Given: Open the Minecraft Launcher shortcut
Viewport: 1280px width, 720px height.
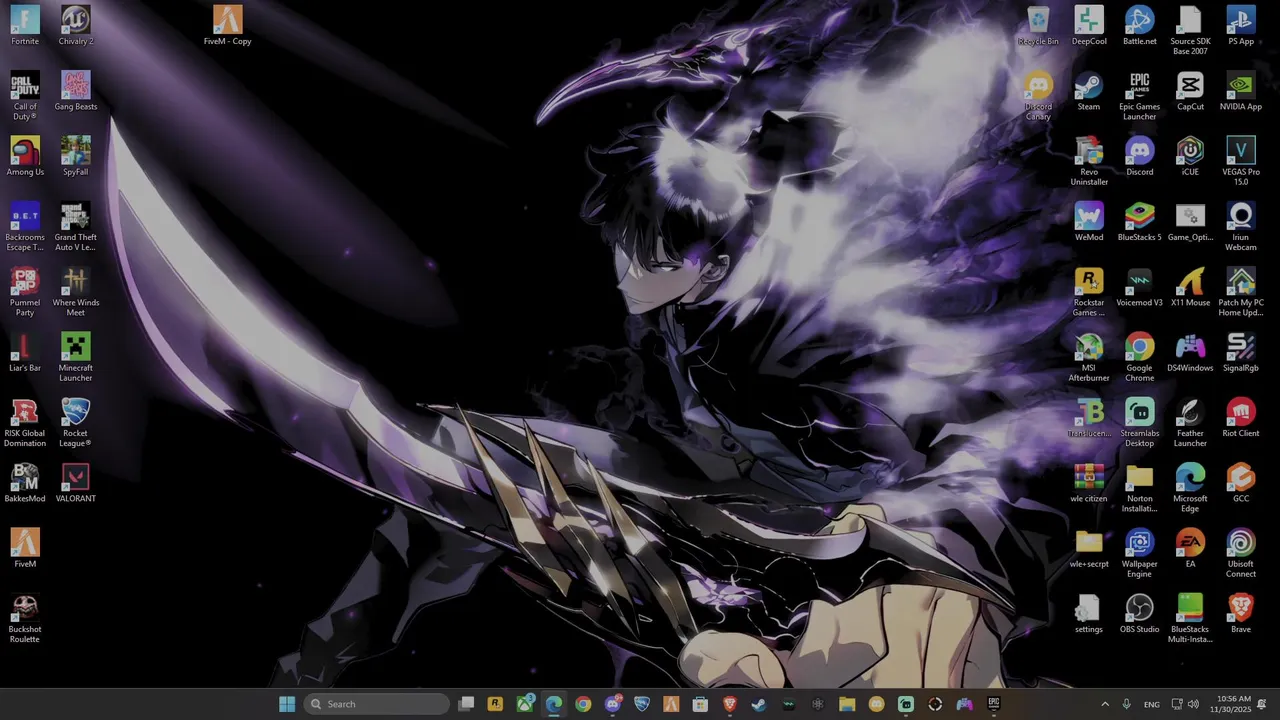Looking at the screenshot, I should [x=76, y=357].
